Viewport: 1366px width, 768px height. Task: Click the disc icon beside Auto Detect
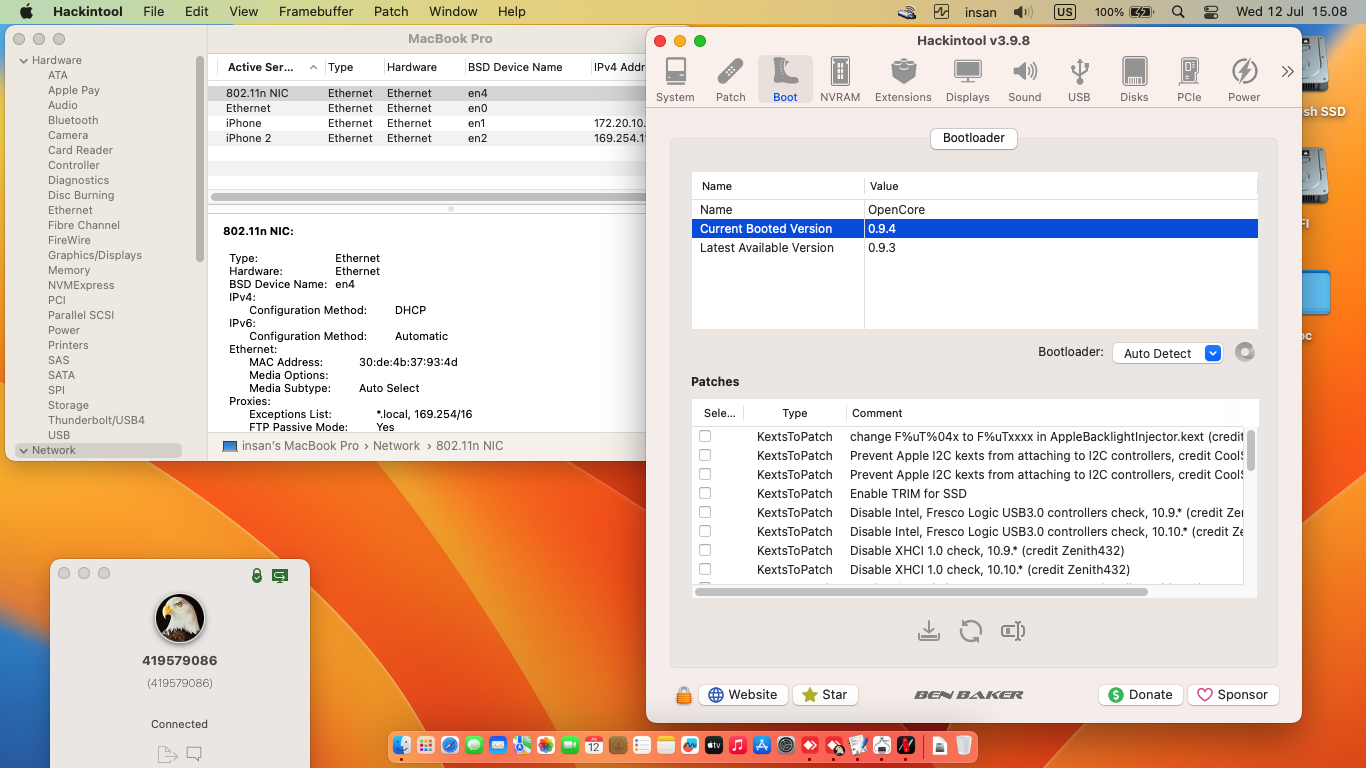tap(1244, 352)
